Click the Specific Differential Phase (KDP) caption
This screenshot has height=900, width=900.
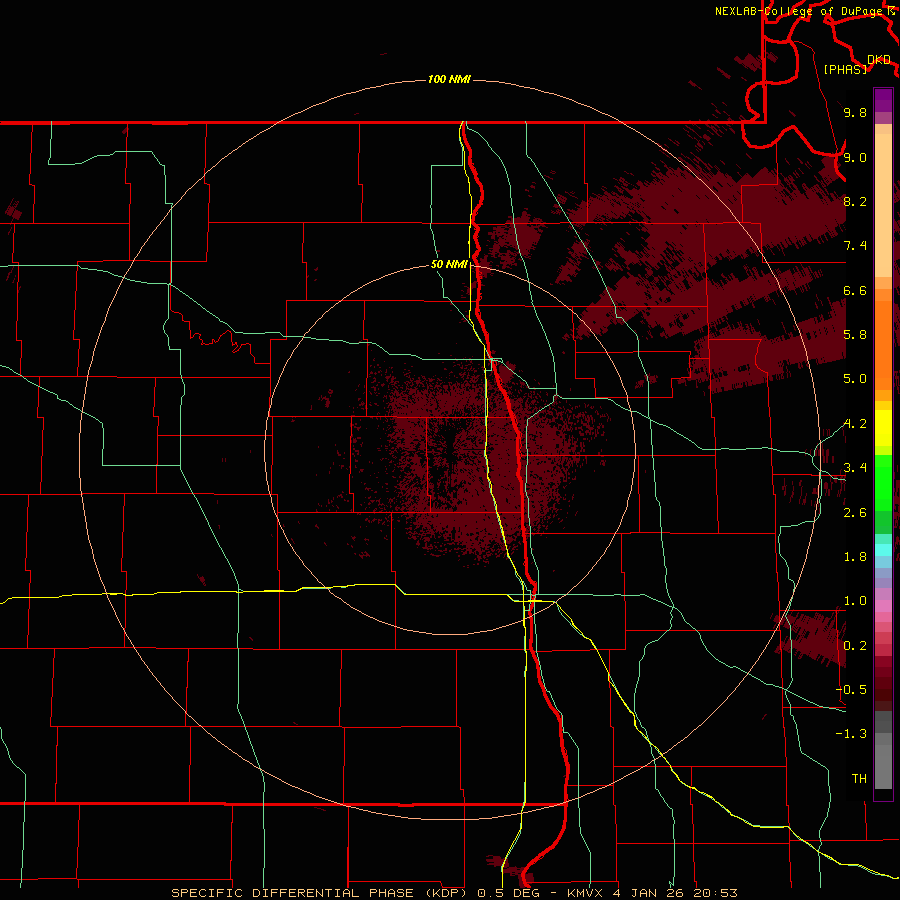click(x=321, y=893)
